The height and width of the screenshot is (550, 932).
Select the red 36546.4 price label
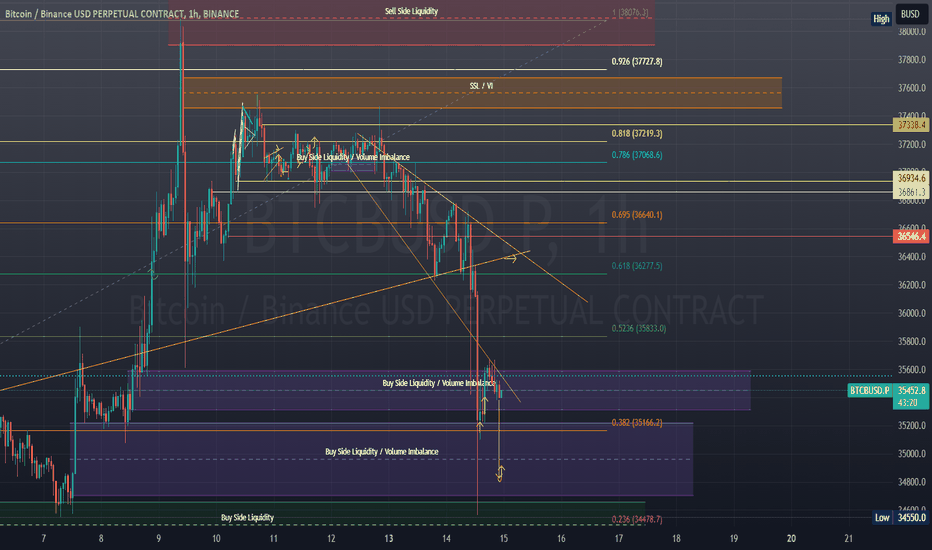pyautogui.click(x=911, y=237)
